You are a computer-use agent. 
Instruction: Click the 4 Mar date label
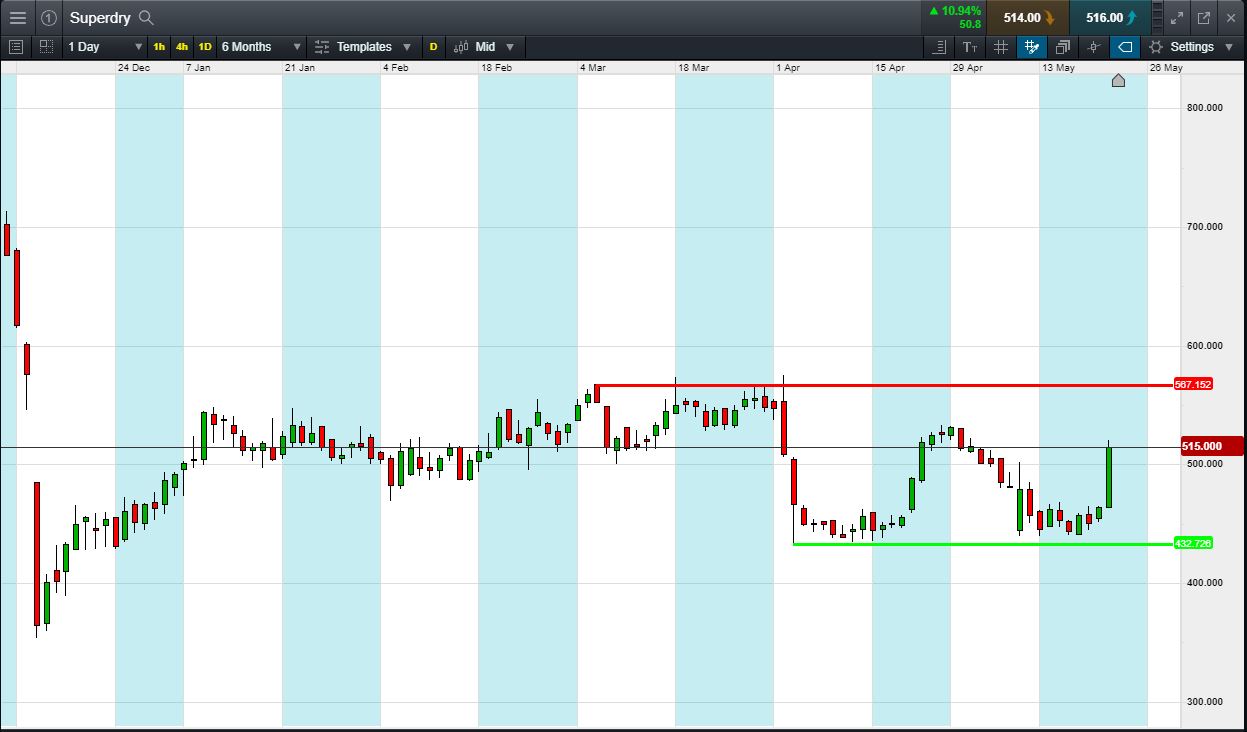pos(593,67)
